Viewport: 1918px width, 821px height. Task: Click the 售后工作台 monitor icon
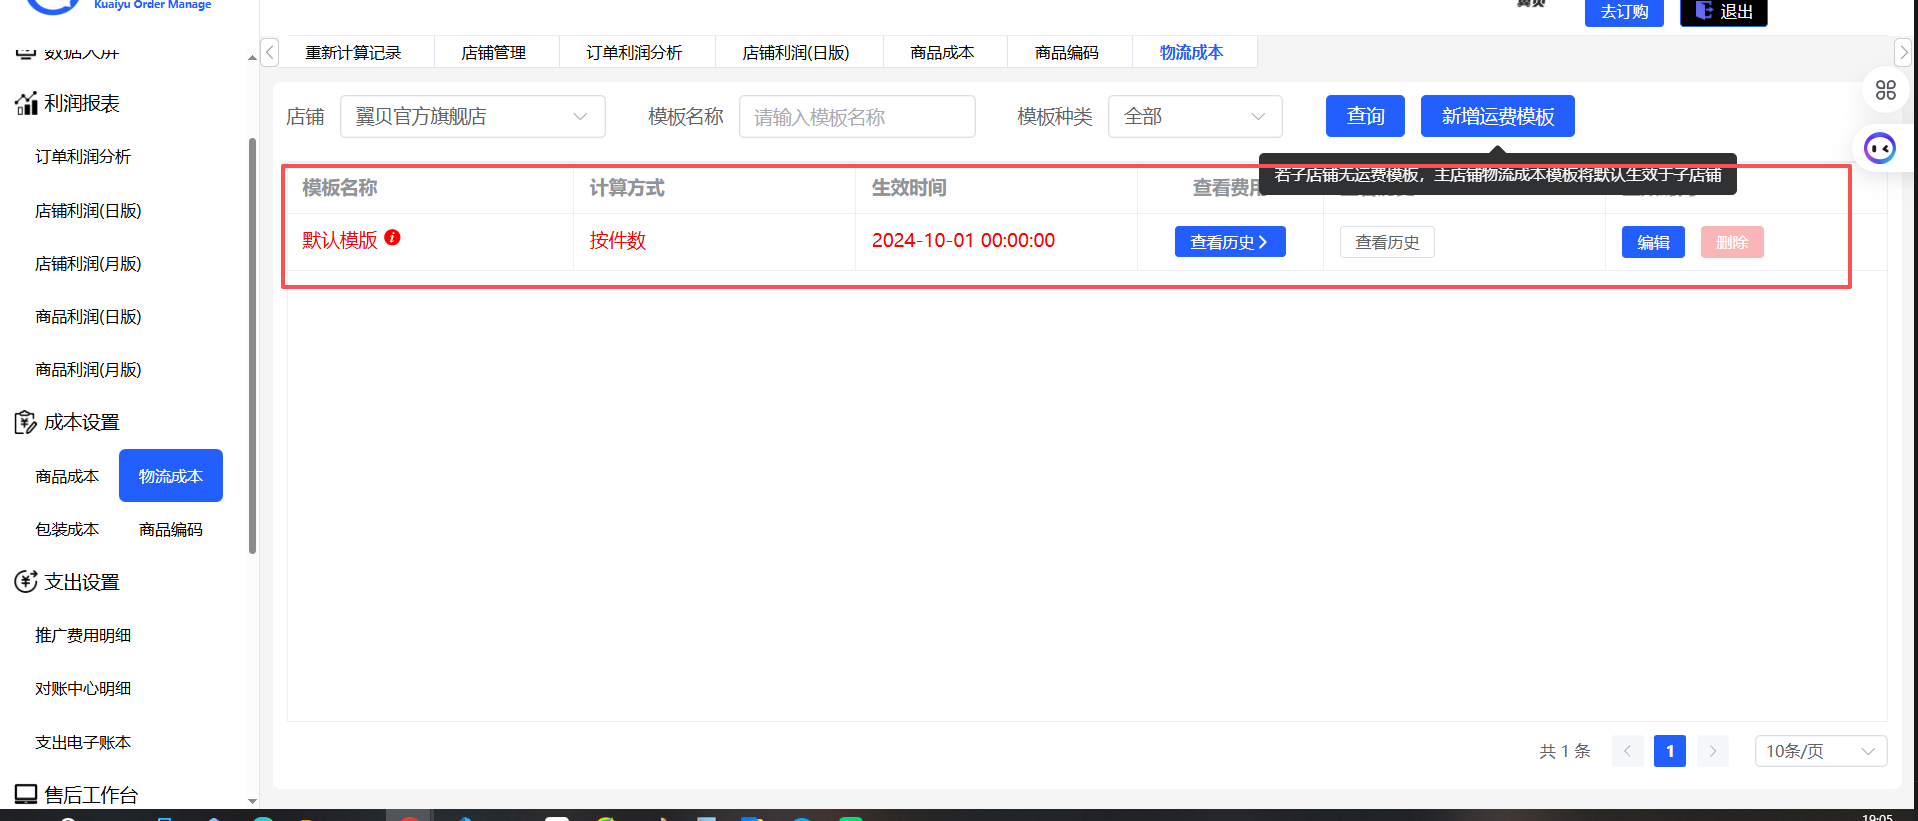[26, 795]
